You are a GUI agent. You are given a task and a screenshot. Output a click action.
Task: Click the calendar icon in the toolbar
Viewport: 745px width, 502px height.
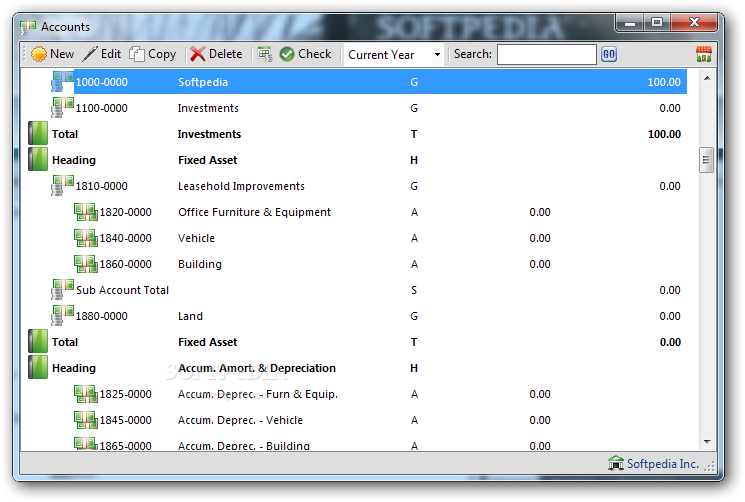(x=704, y=54)
